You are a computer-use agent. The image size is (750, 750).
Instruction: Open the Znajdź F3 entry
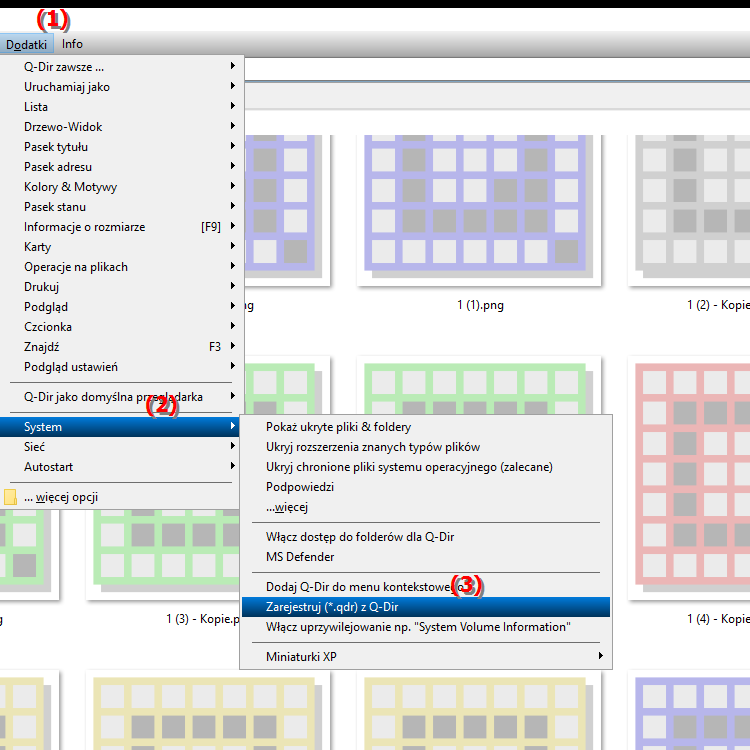coord(121,347)
